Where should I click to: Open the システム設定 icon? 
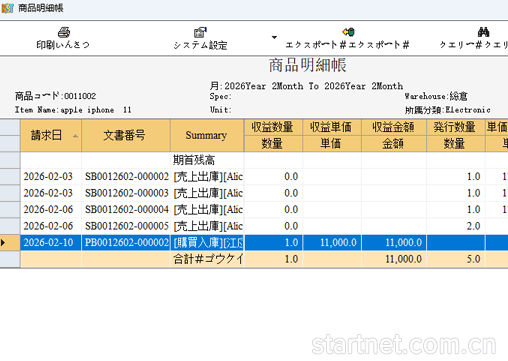[200, 32]
